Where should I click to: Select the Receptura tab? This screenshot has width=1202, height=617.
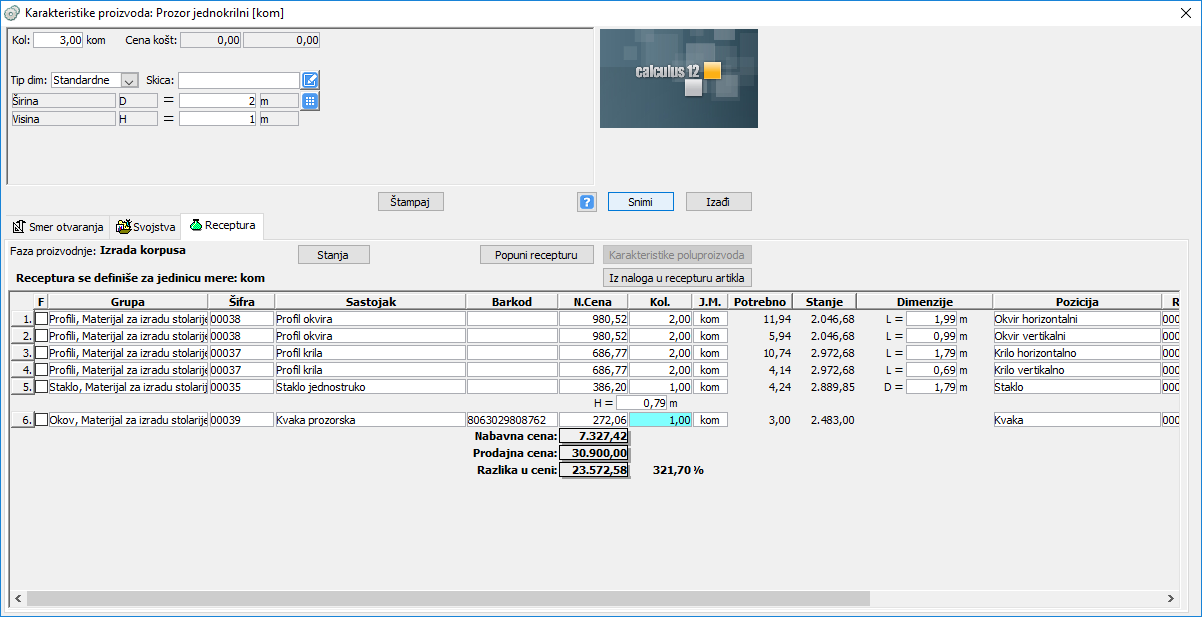click(221, 226)
